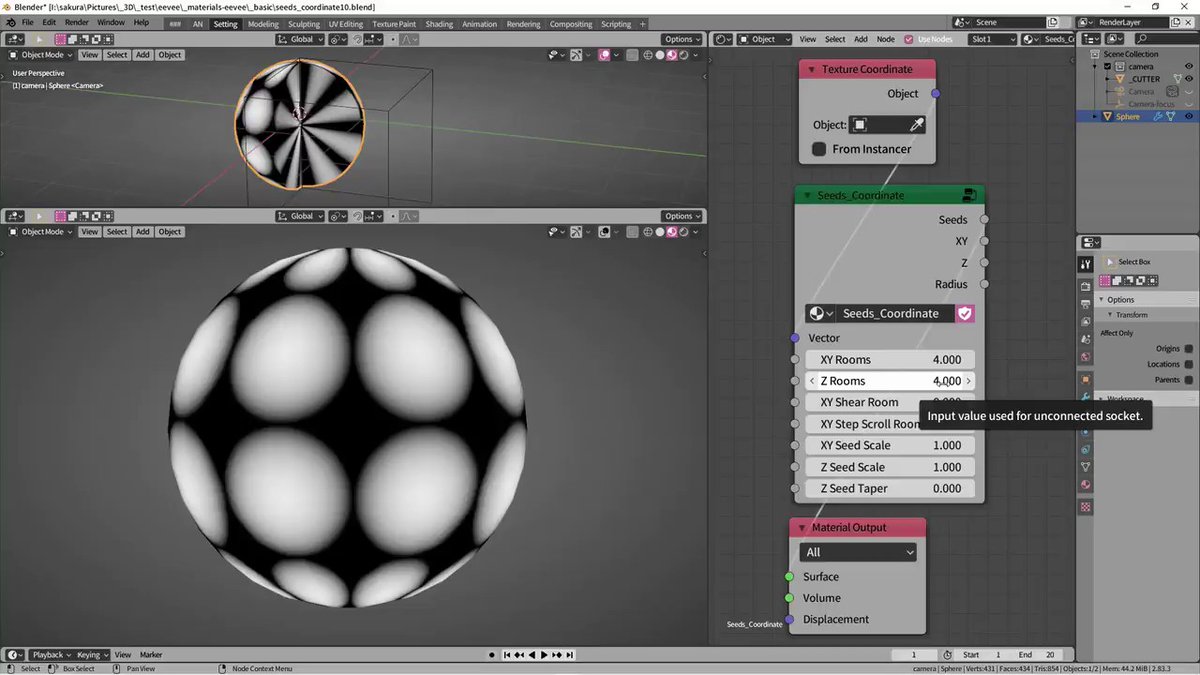Toggle overlays in the bottom viewport header
The image size is (1200, 675).
tap(605, 232)
